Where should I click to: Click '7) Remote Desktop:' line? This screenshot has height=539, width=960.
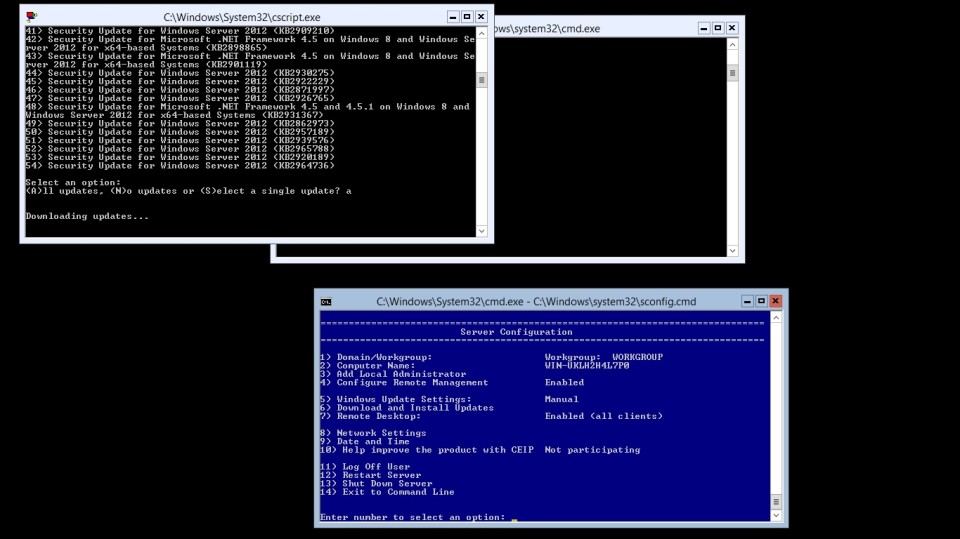tap(370, 416)
